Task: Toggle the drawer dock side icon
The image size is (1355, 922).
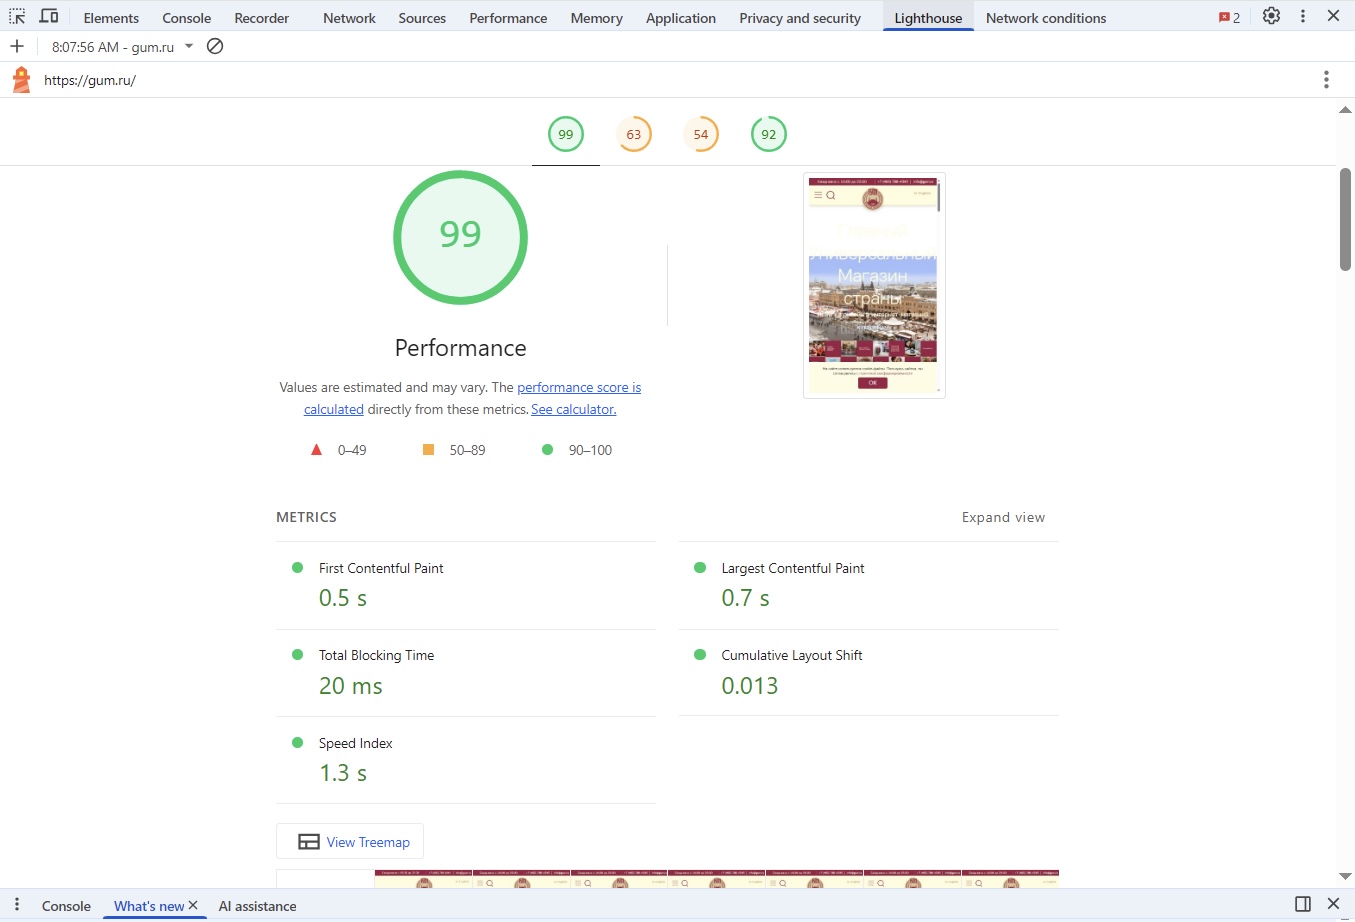Action: 1302,904
